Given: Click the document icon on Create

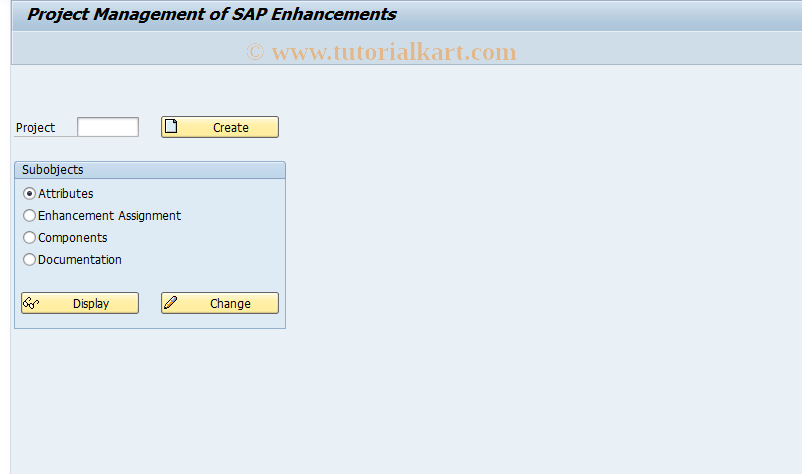Looking at the screenshot, I should [x=171, y=126].
